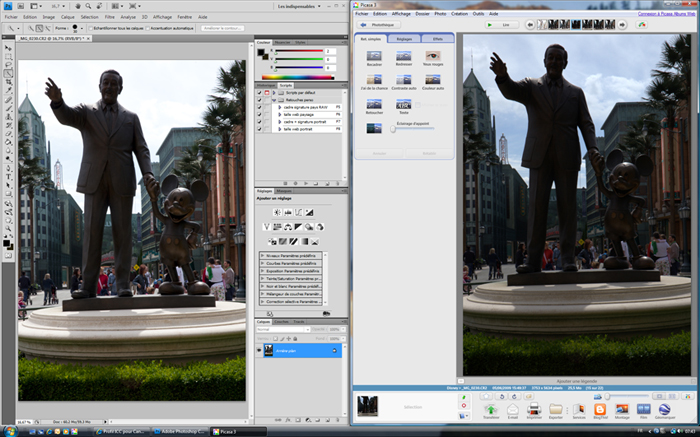Image resolution: width=700 pixels, height=437 pixels.
Task: Hide the Arrière-plan layer eye icon
Action: [x=259, y=351]
